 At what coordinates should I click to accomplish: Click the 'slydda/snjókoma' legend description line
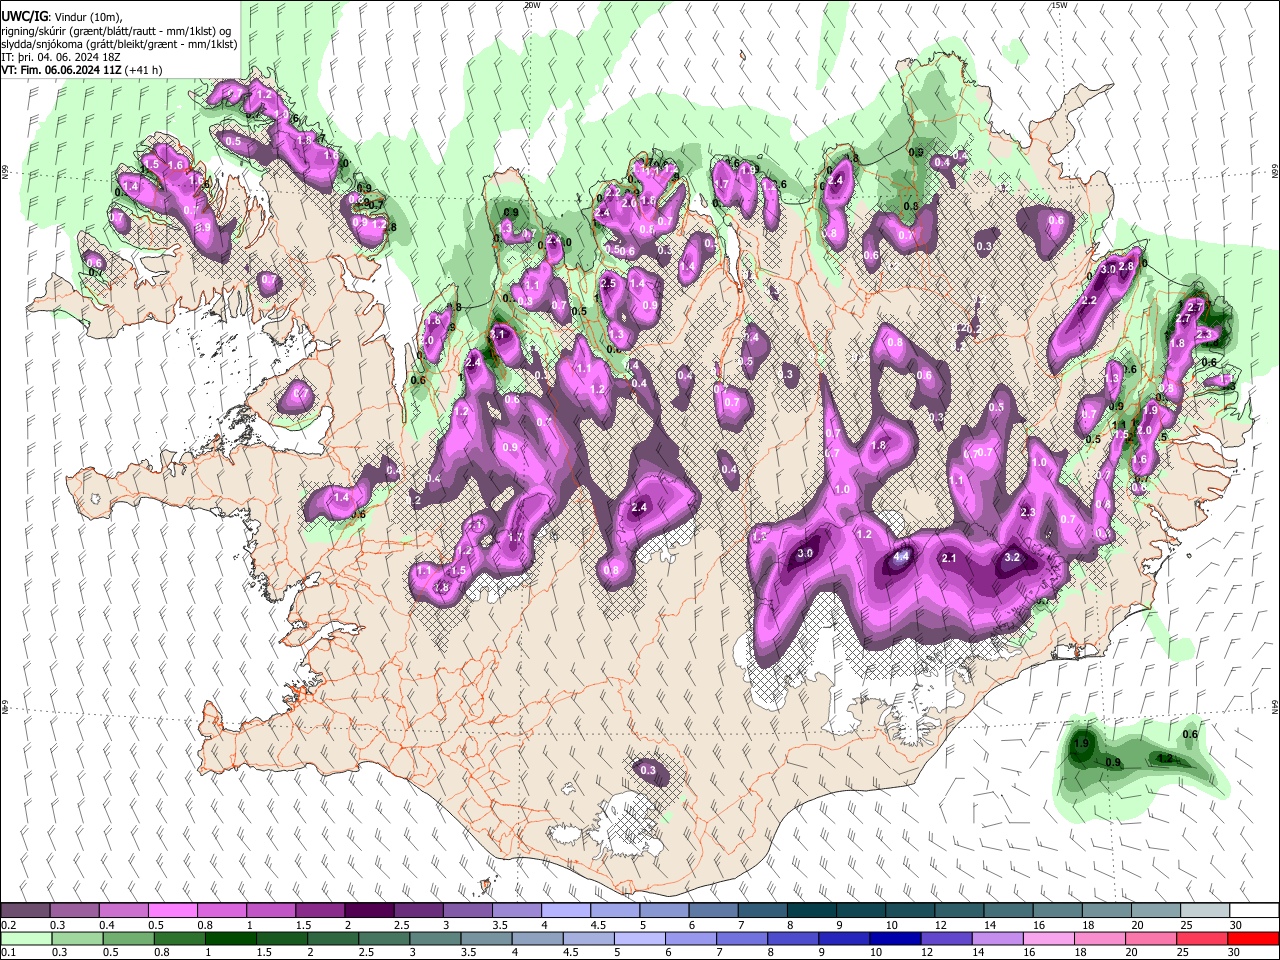[x=119, y=44]
